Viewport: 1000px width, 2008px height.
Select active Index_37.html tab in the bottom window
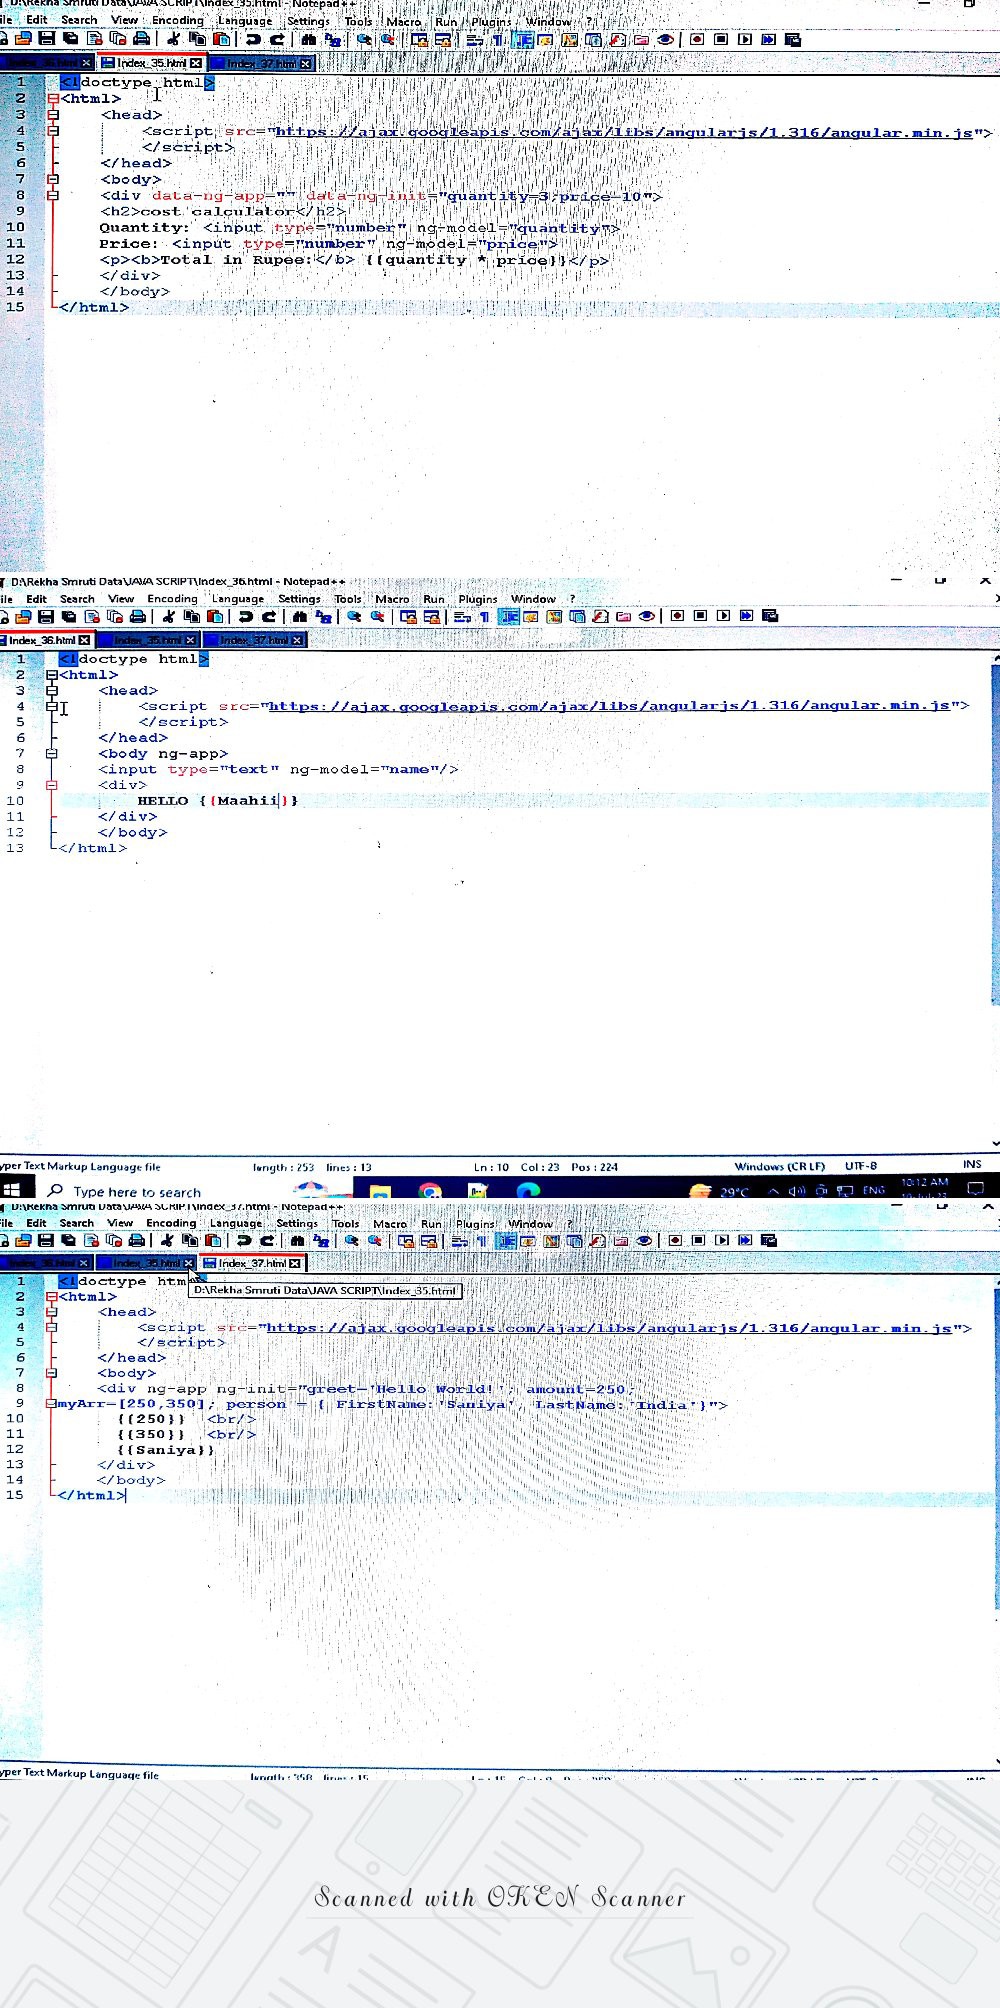[251, 1263]
